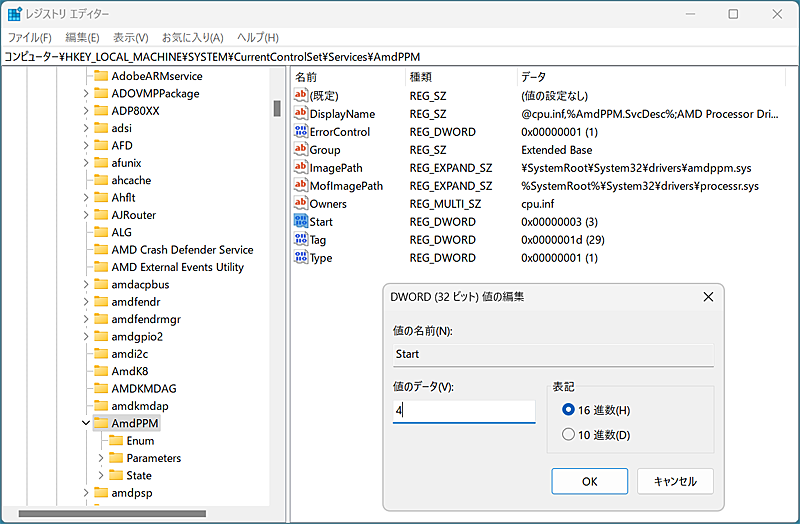Click the AdobeARMservice folder icon
This screenshot has width=800, height=524.
point(101,76)
